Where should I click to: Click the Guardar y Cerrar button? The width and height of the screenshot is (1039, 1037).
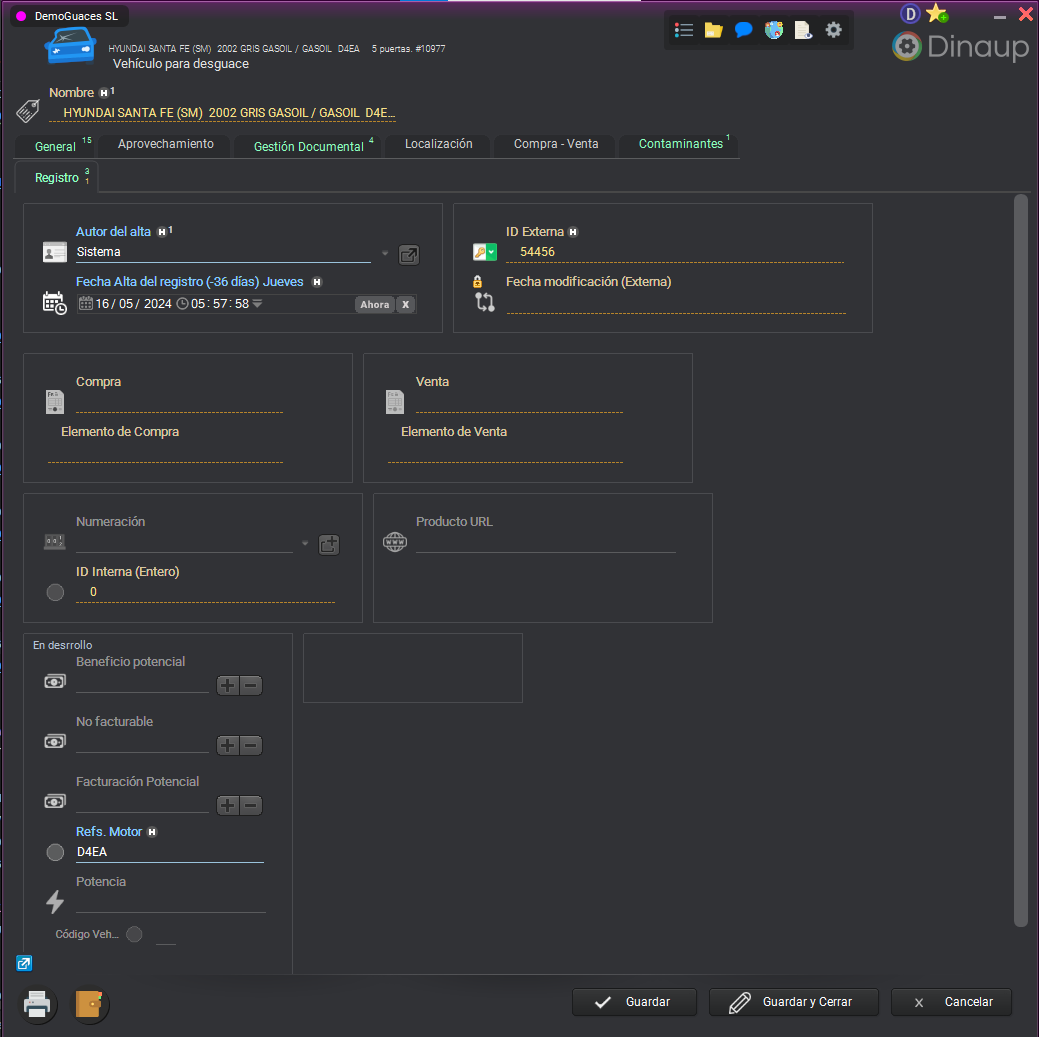(x=794, y=1002)
